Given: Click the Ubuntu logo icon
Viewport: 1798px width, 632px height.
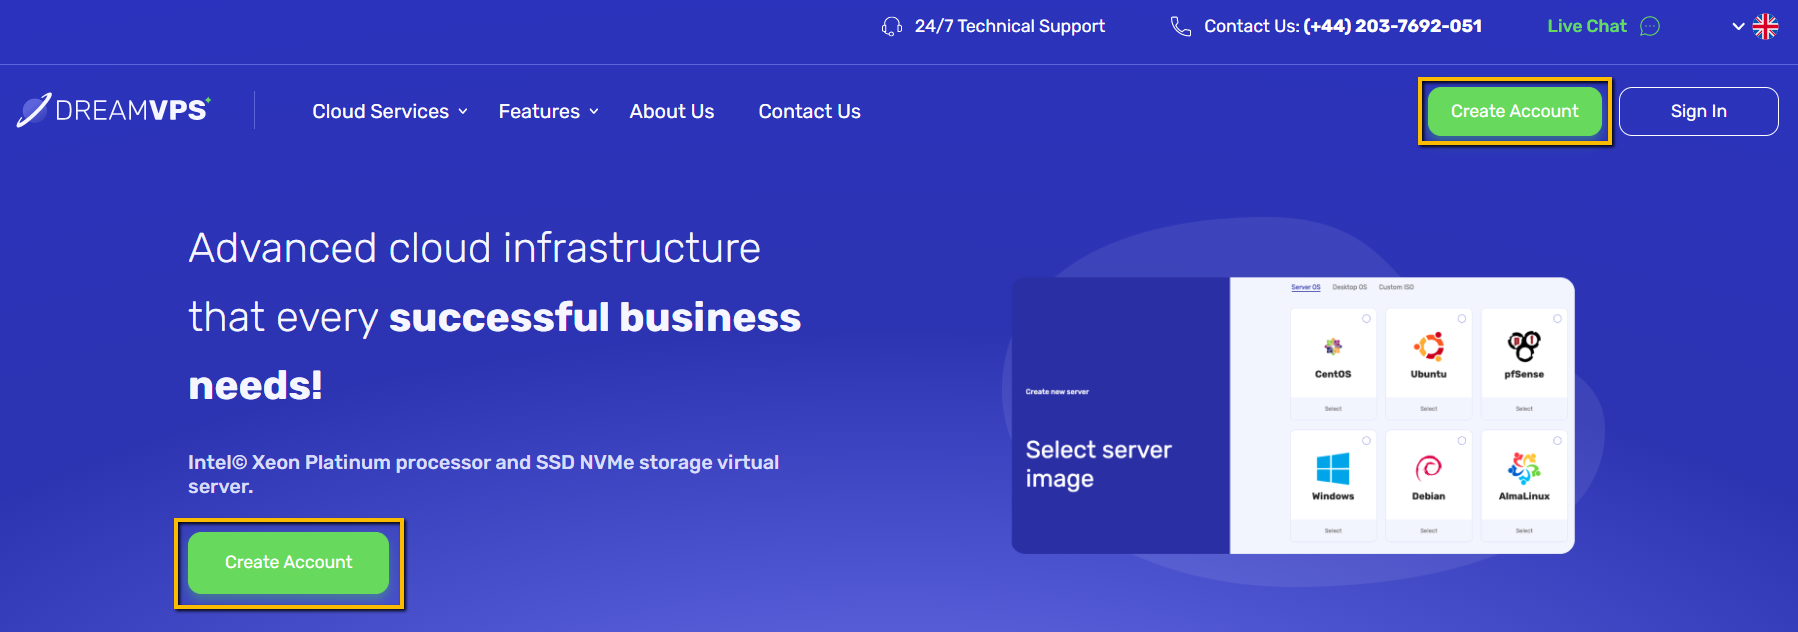Looking at the screenshot, I should click(x=1428, y=346).
